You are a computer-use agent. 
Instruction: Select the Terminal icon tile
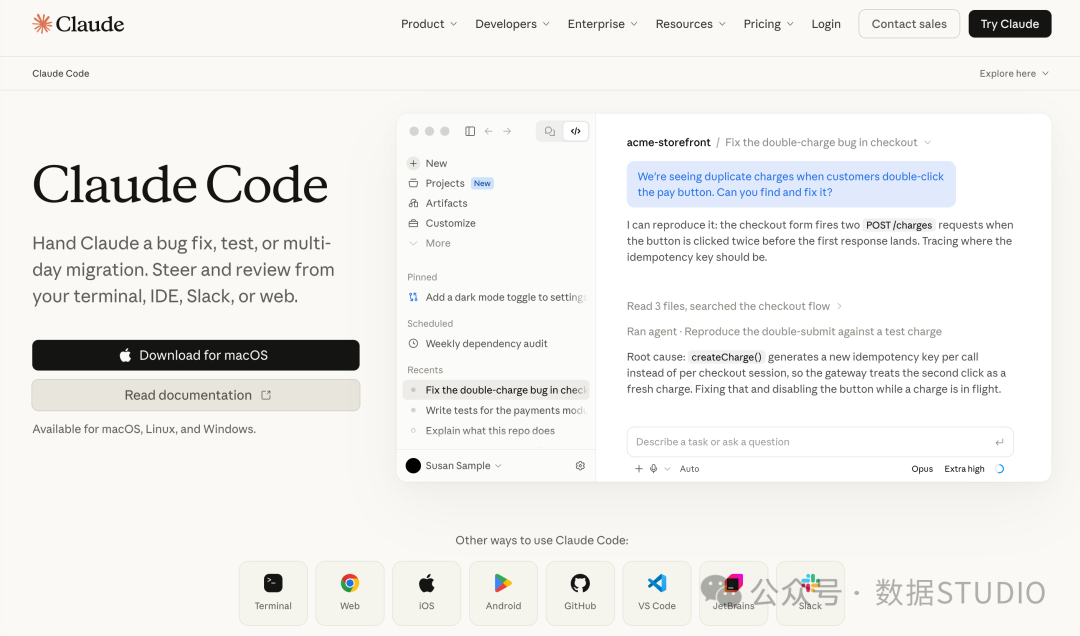pos(273,593)
